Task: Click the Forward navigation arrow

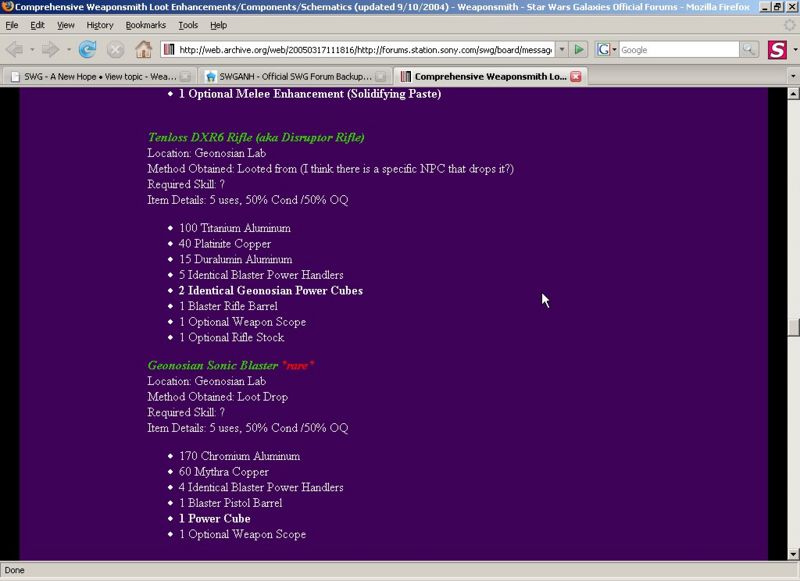Action: (48, 49)
